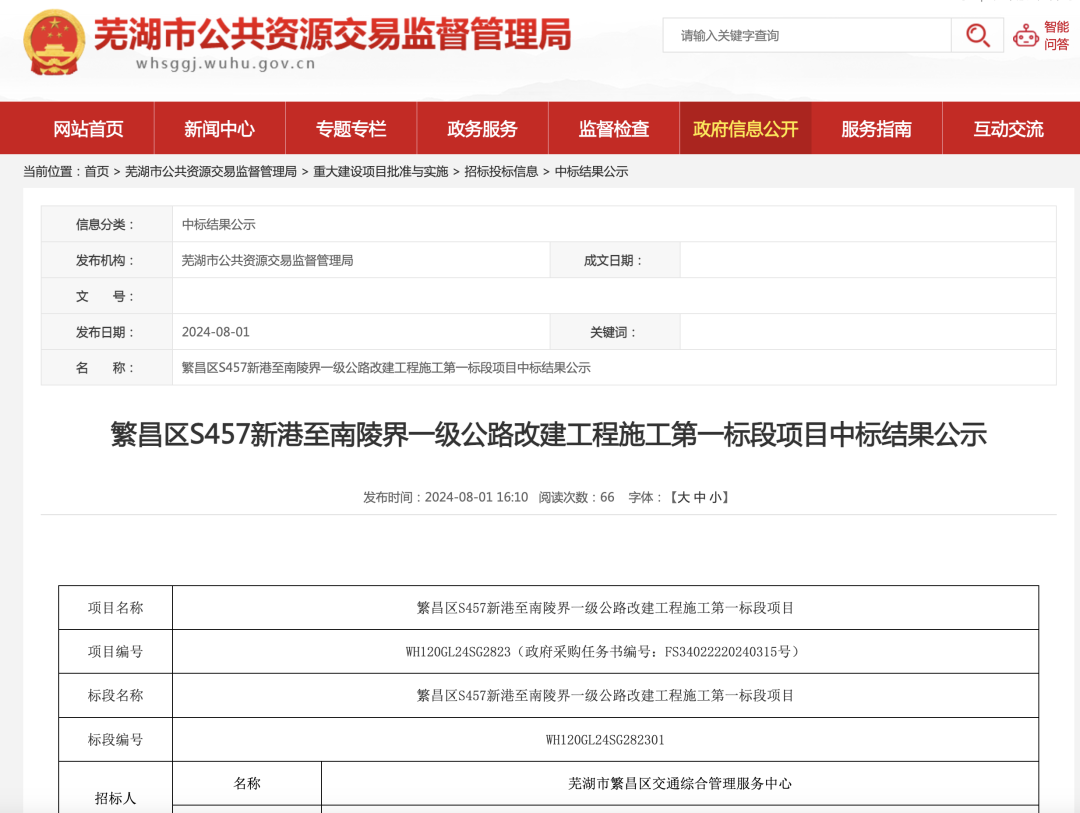The width and height of the screenshot is (1080, 813).
Task: Click the 名称 row title text
Action: click(386, 368)
